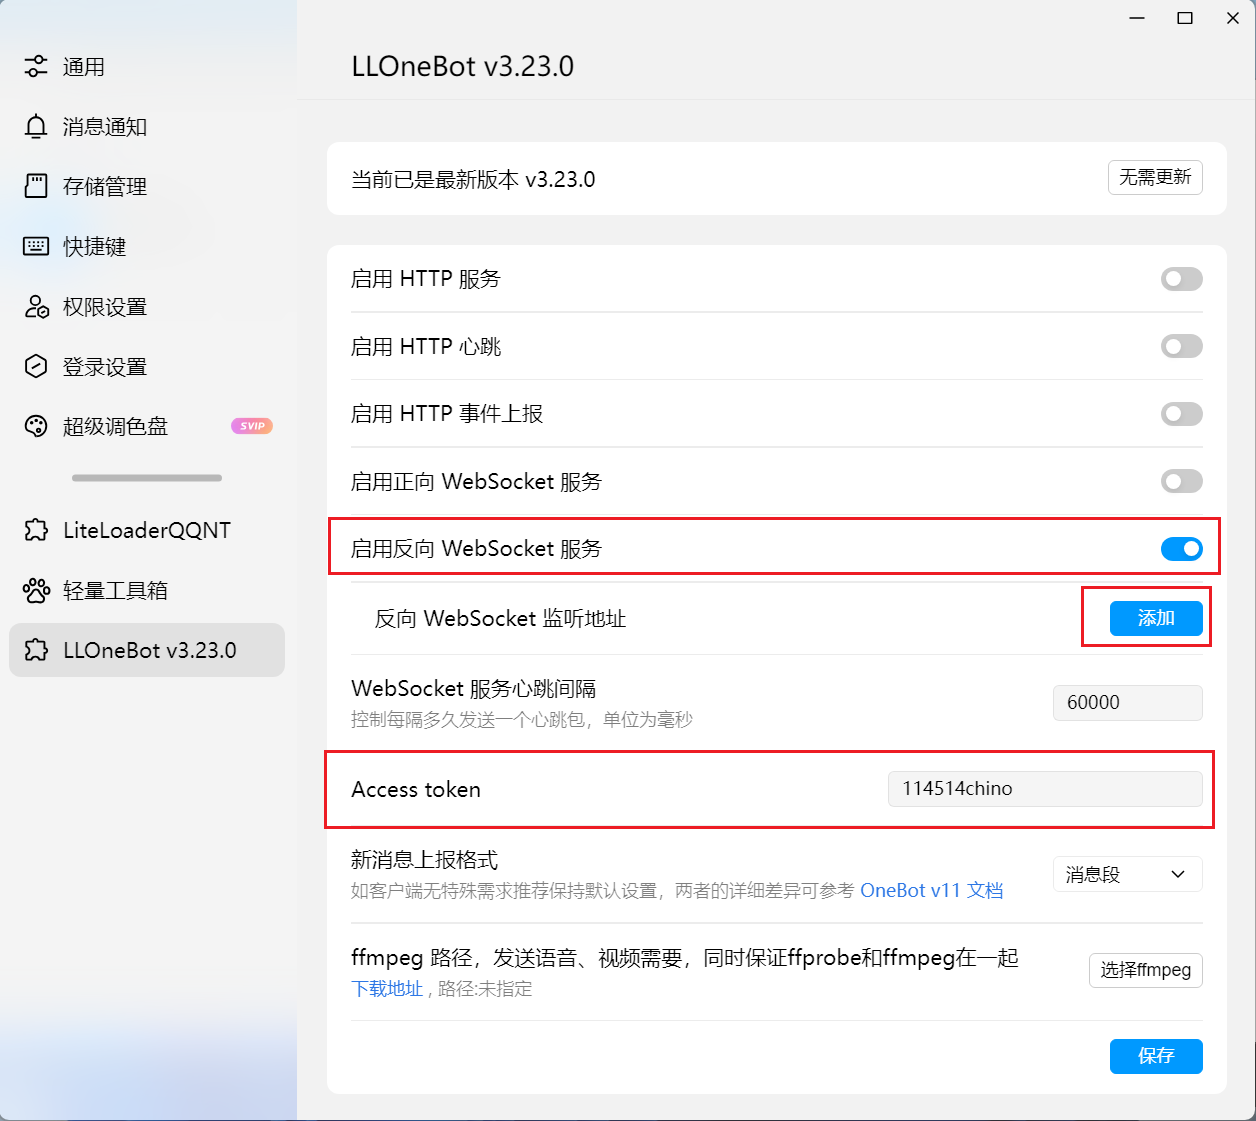Click the 轻量工具箱 paw icon
The height and width of the screenshot is (1121, 1256).
[x=36, y=590]
